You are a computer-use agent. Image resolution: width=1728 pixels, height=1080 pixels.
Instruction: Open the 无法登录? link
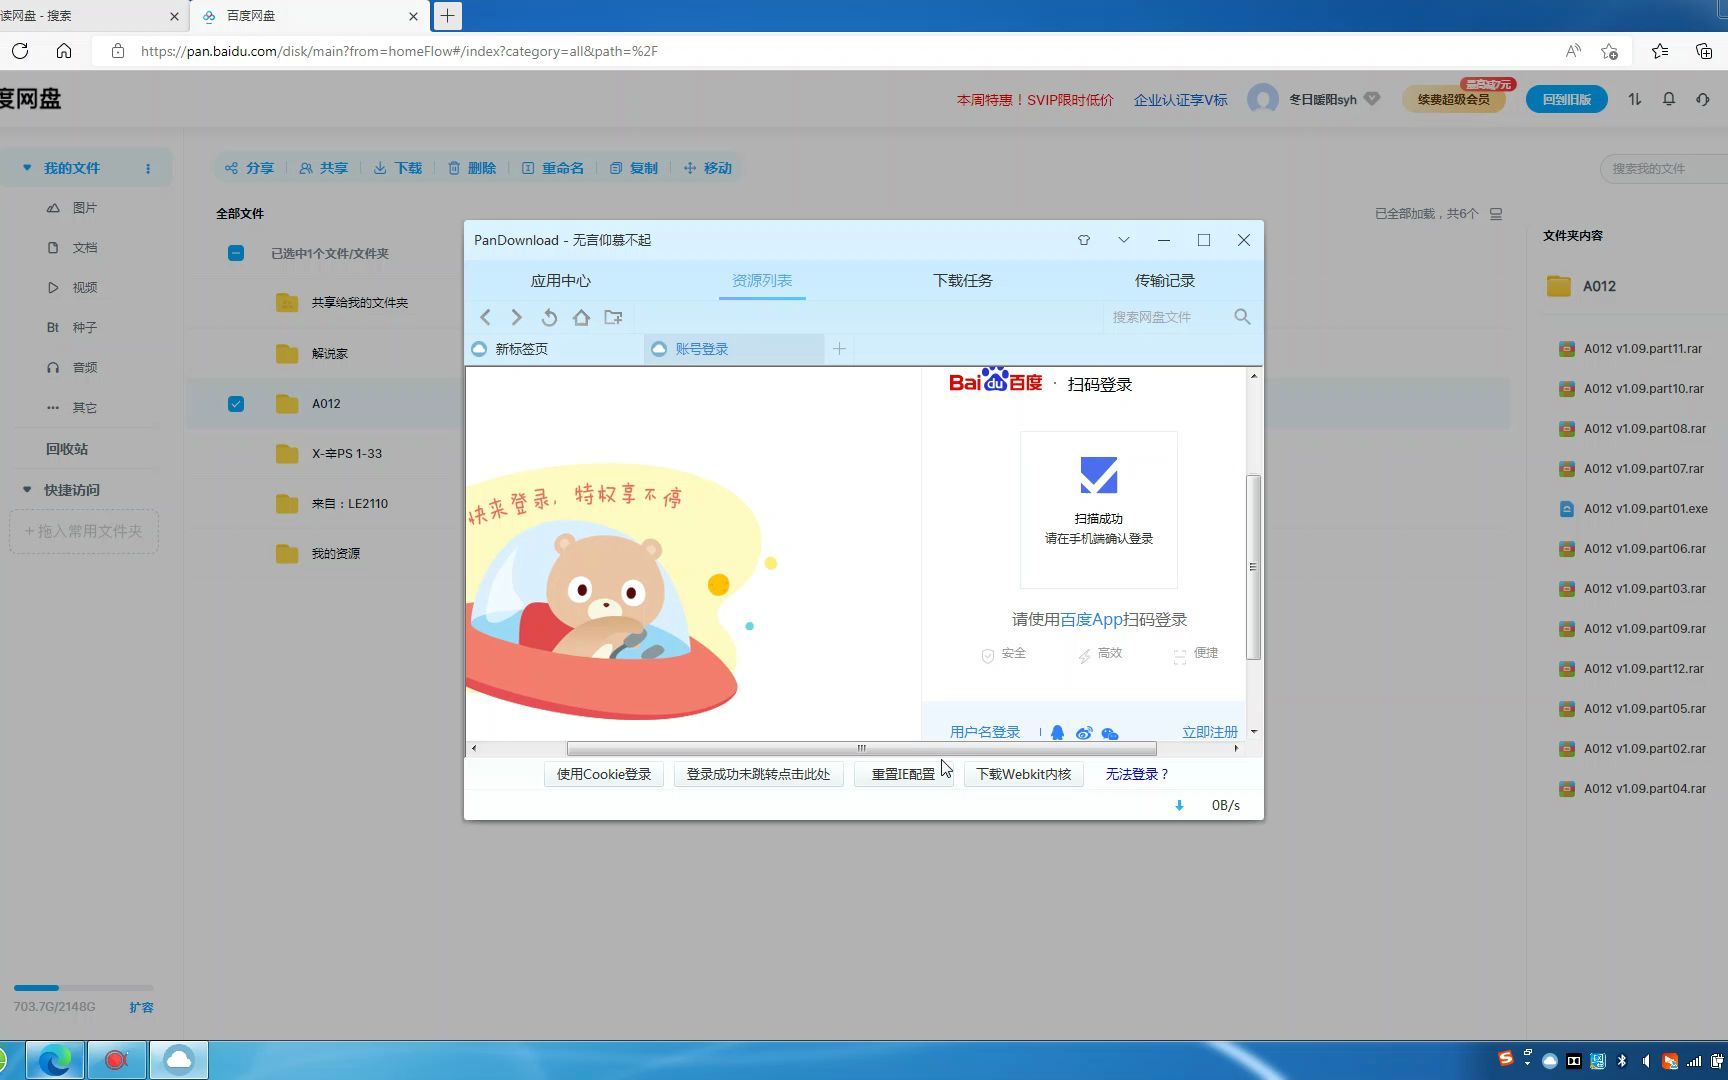pos(1137,774)
